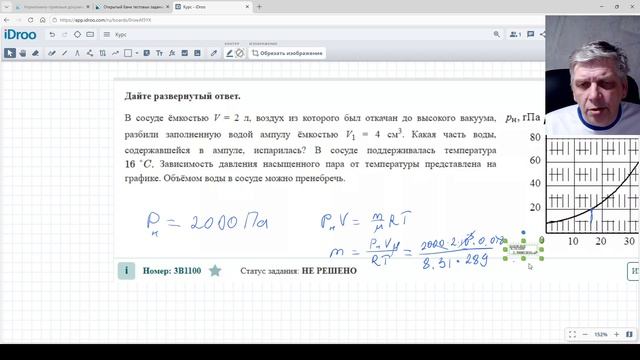Viewport: 640px width, 360px height.
Task: Select the sticky note tool
Action: [147, 53]
